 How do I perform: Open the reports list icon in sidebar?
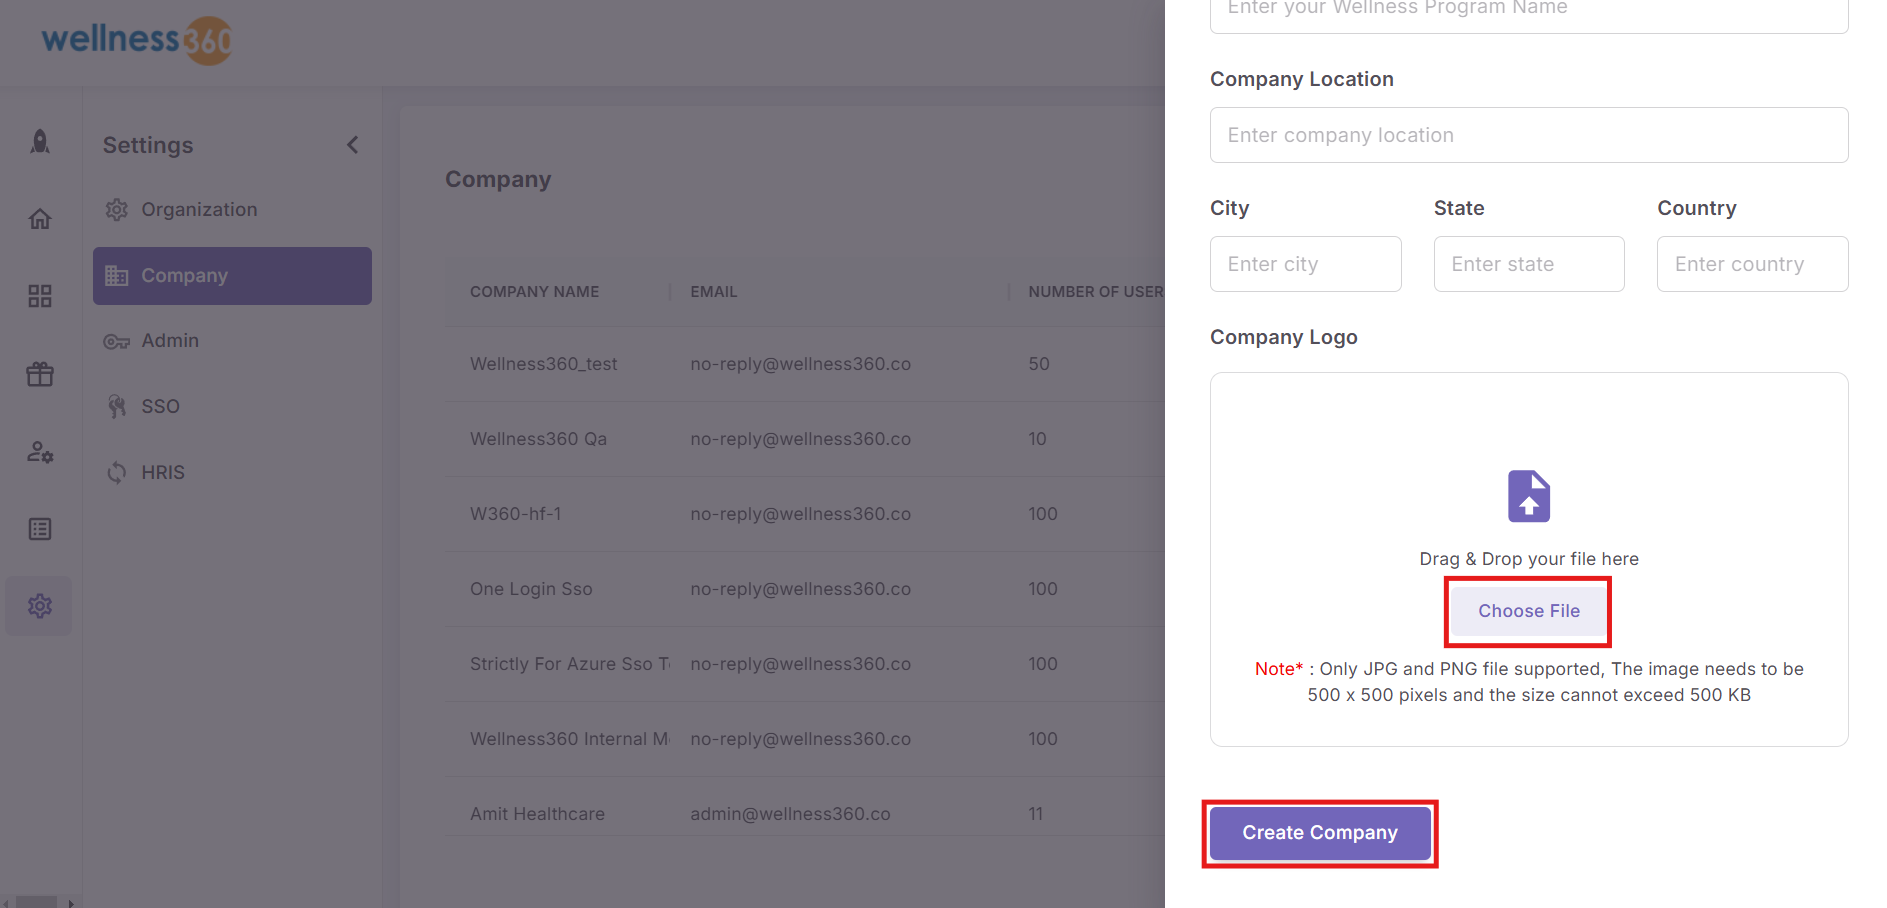tap(40, 529)
